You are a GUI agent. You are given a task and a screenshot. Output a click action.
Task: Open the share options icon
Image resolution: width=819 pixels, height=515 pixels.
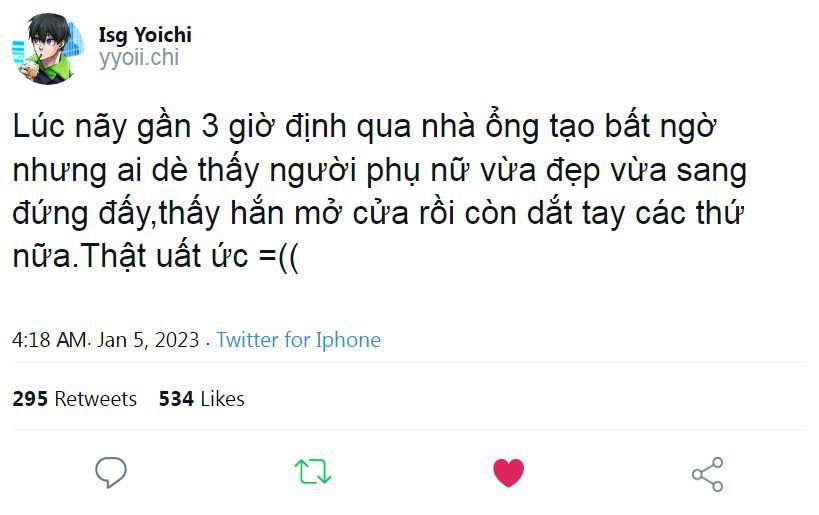click(x=707, y=474)
